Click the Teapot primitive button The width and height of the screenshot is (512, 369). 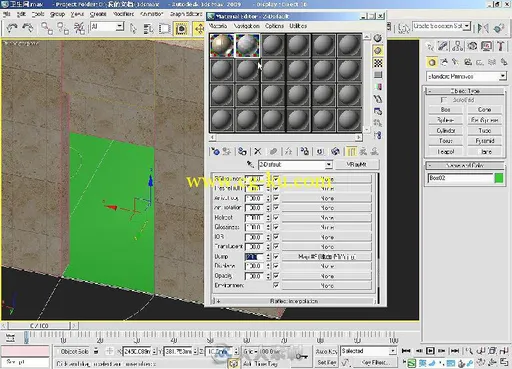[445, 152]
